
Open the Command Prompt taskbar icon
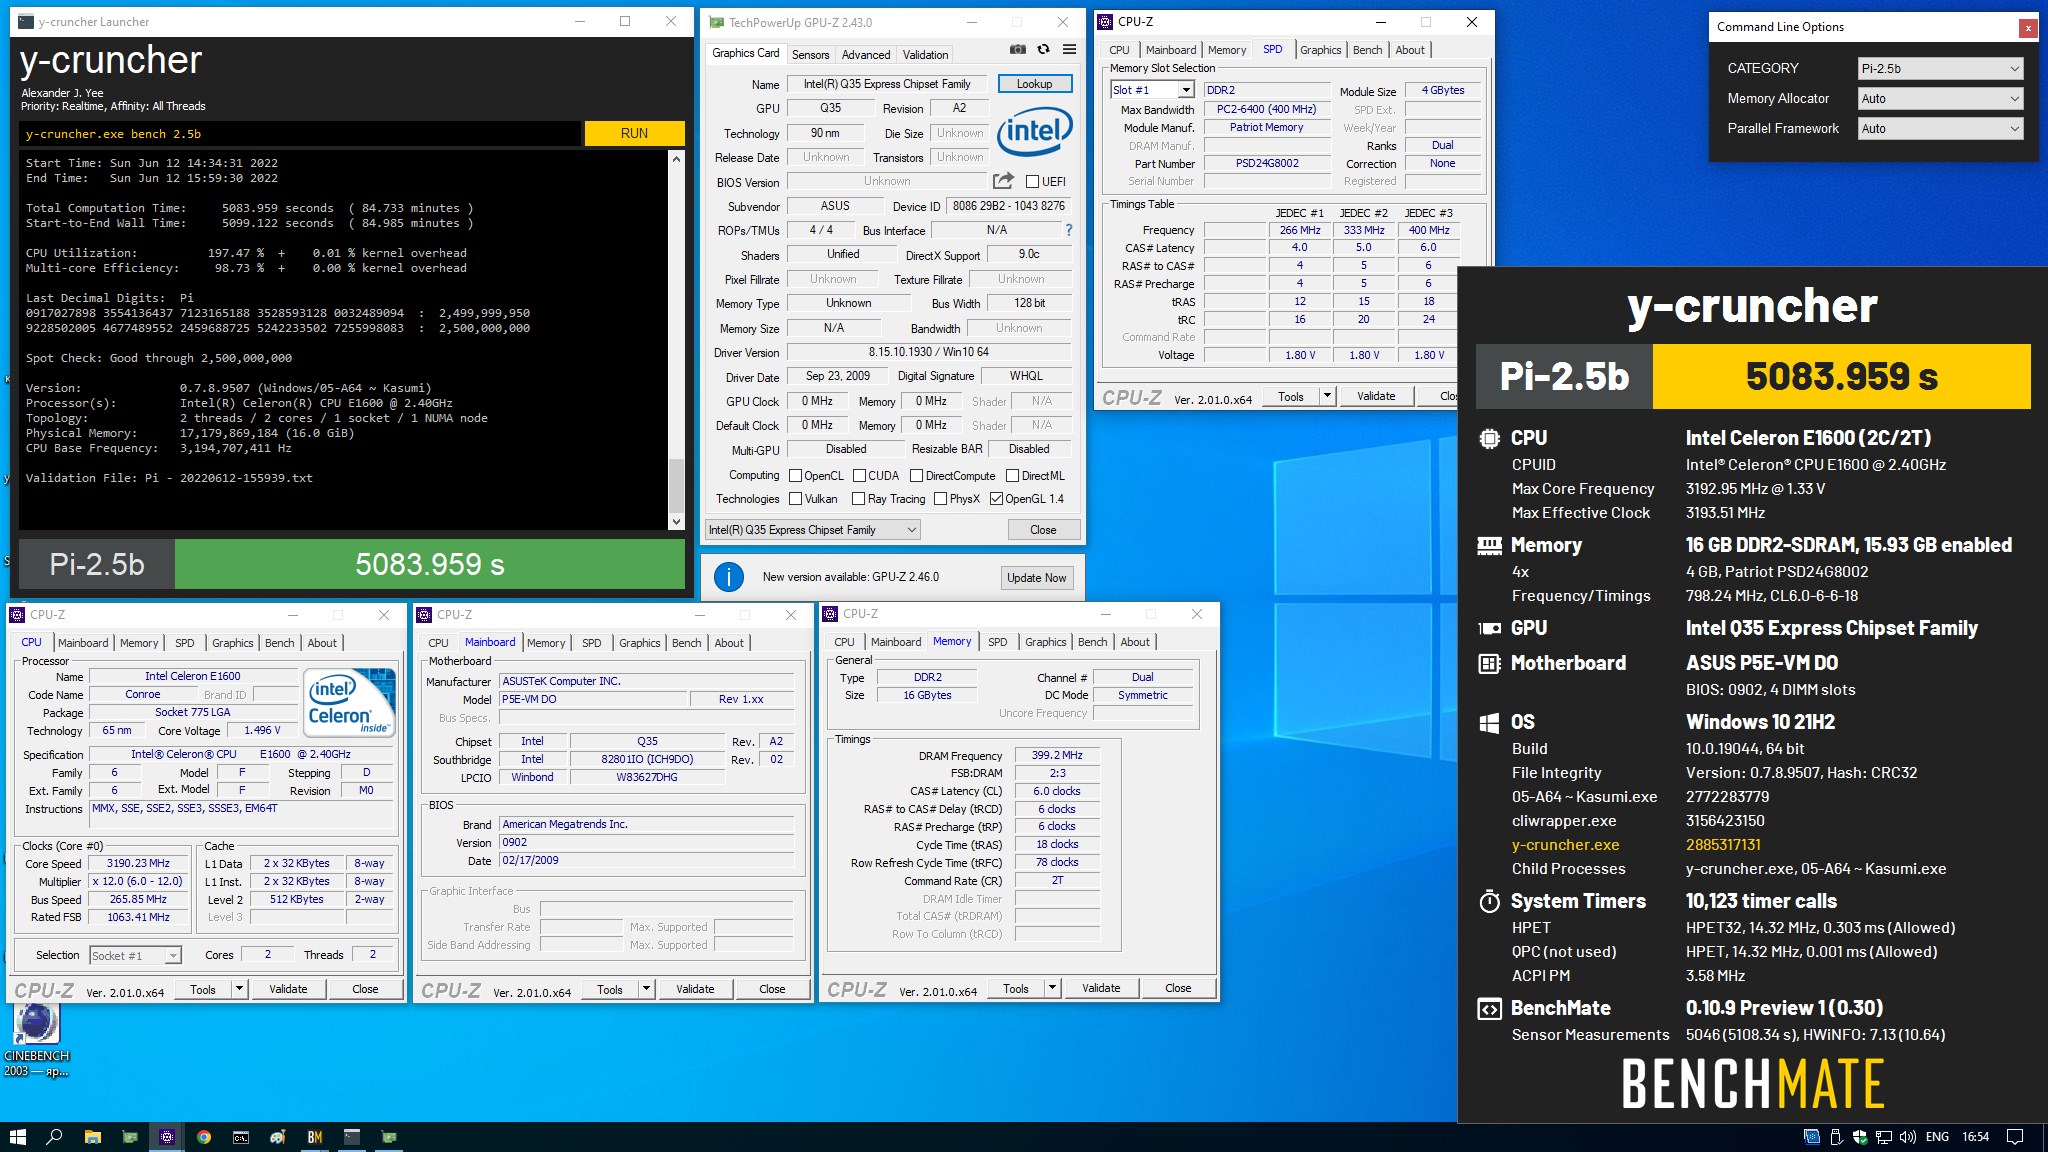[x=240, y=1137]
